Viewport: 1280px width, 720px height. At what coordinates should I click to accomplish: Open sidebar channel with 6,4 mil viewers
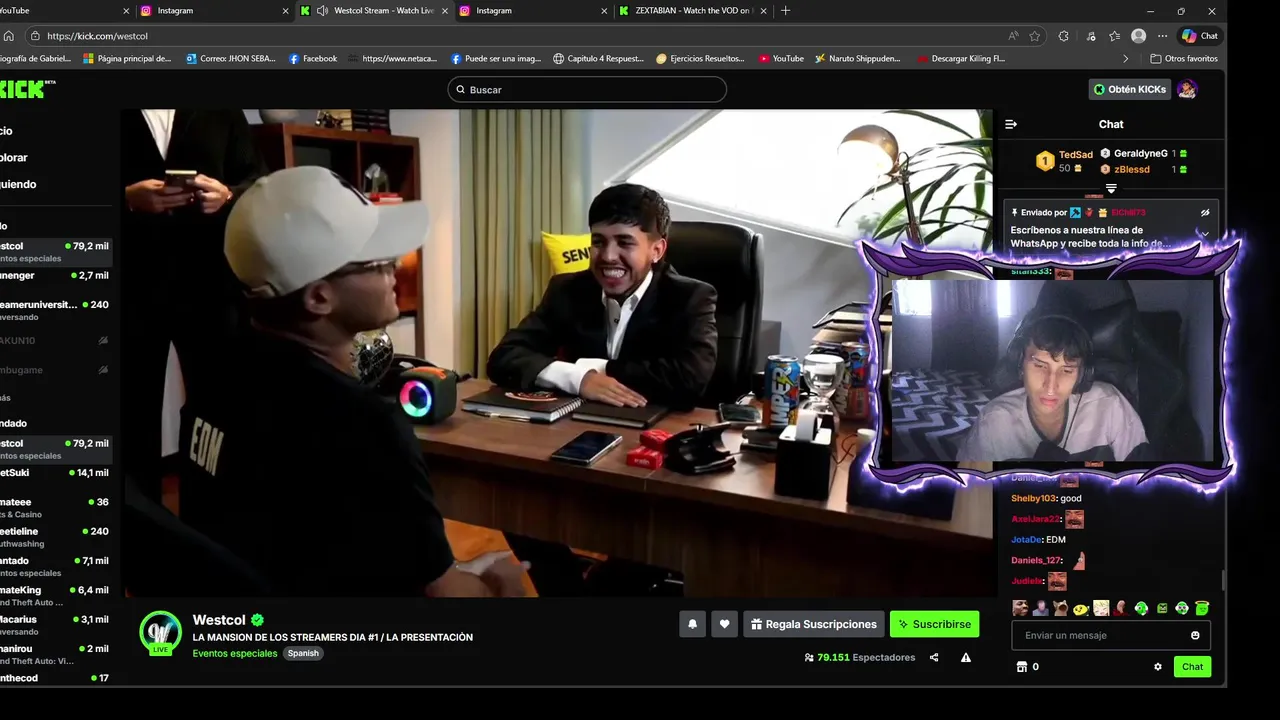[55, 596]
